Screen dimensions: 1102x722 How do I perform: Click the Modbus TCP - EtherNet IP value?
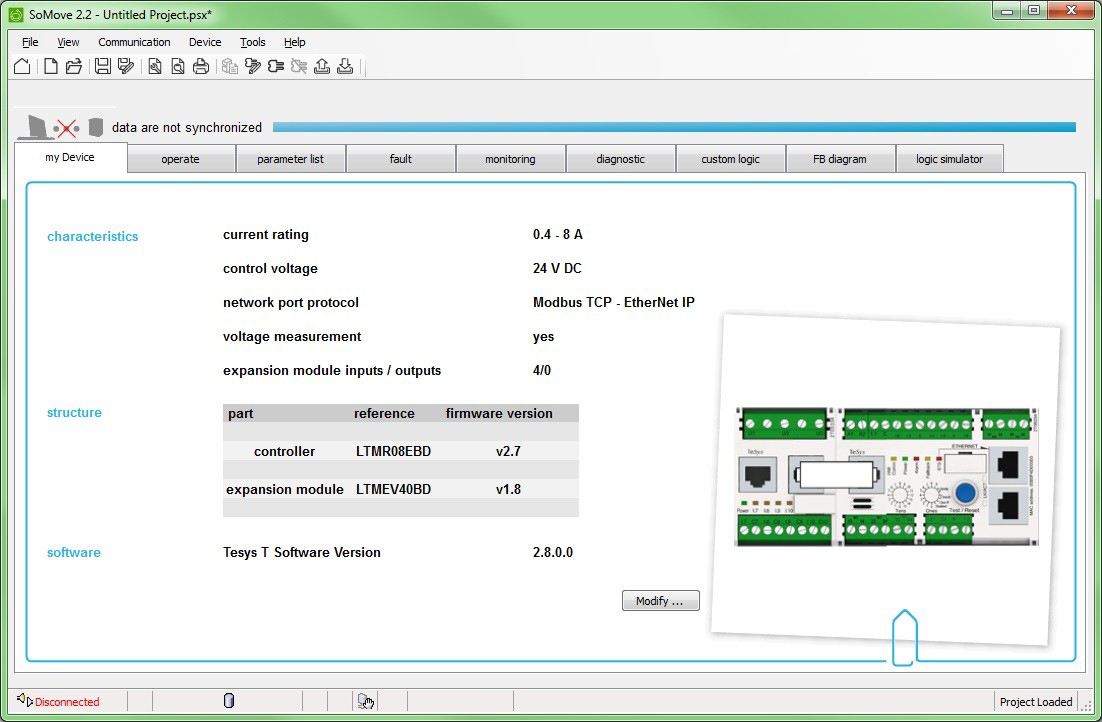614,302
